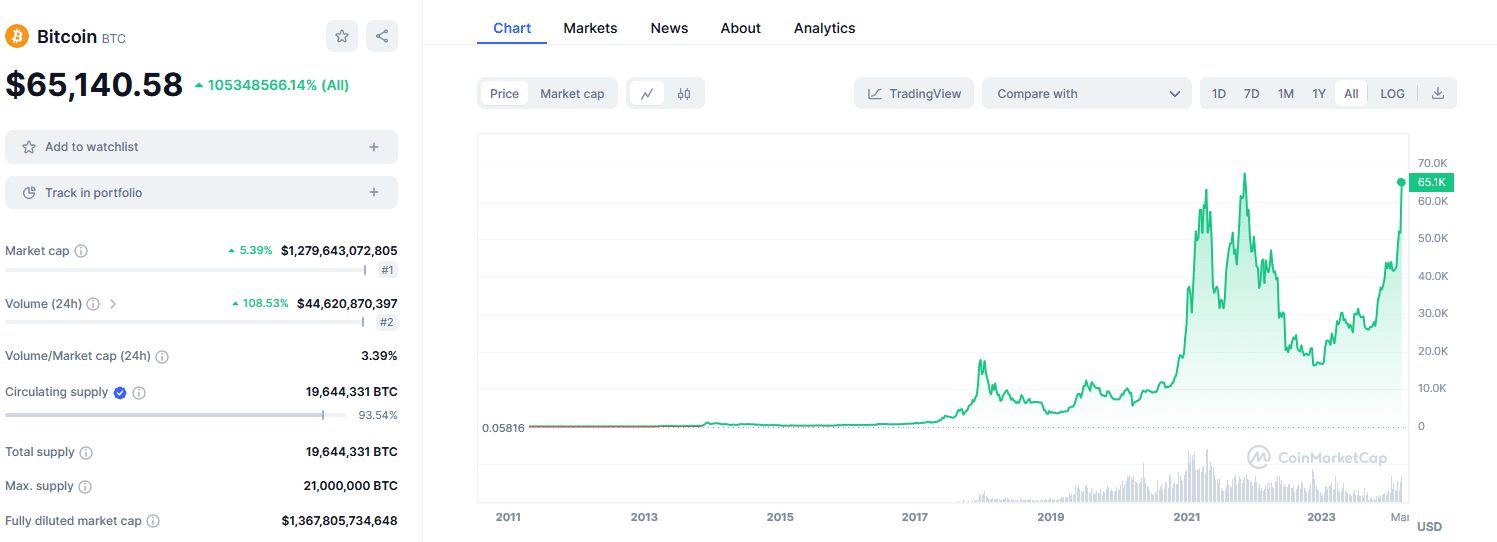
Task: Open the Chart tab
Action: tap(512, 28)
